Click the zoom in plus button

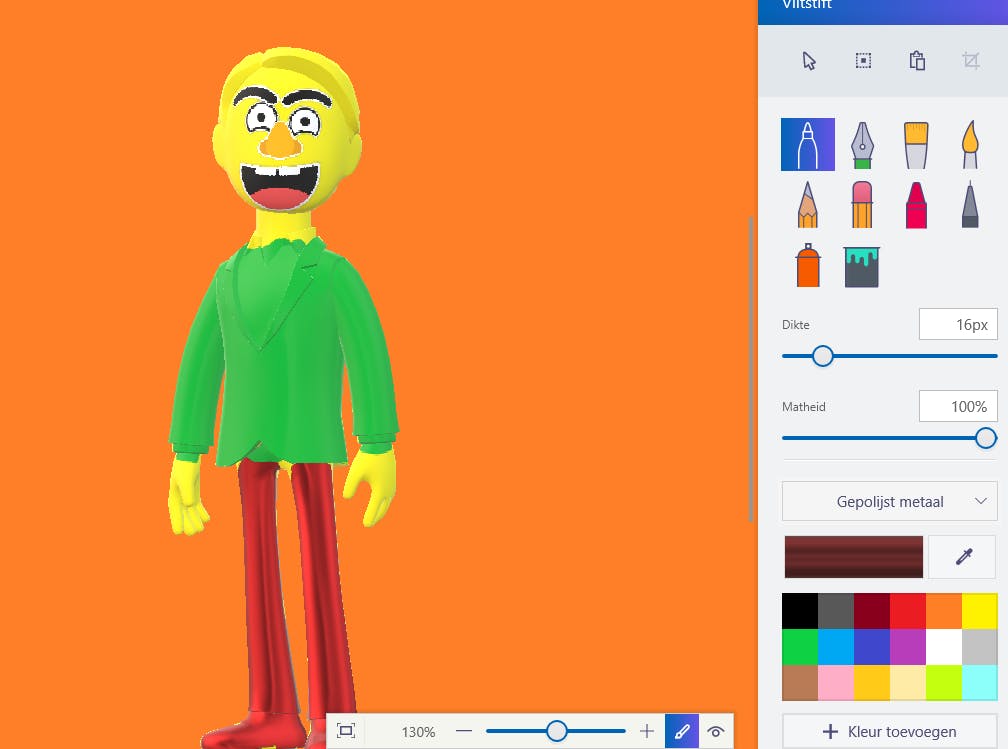(647, 731)
